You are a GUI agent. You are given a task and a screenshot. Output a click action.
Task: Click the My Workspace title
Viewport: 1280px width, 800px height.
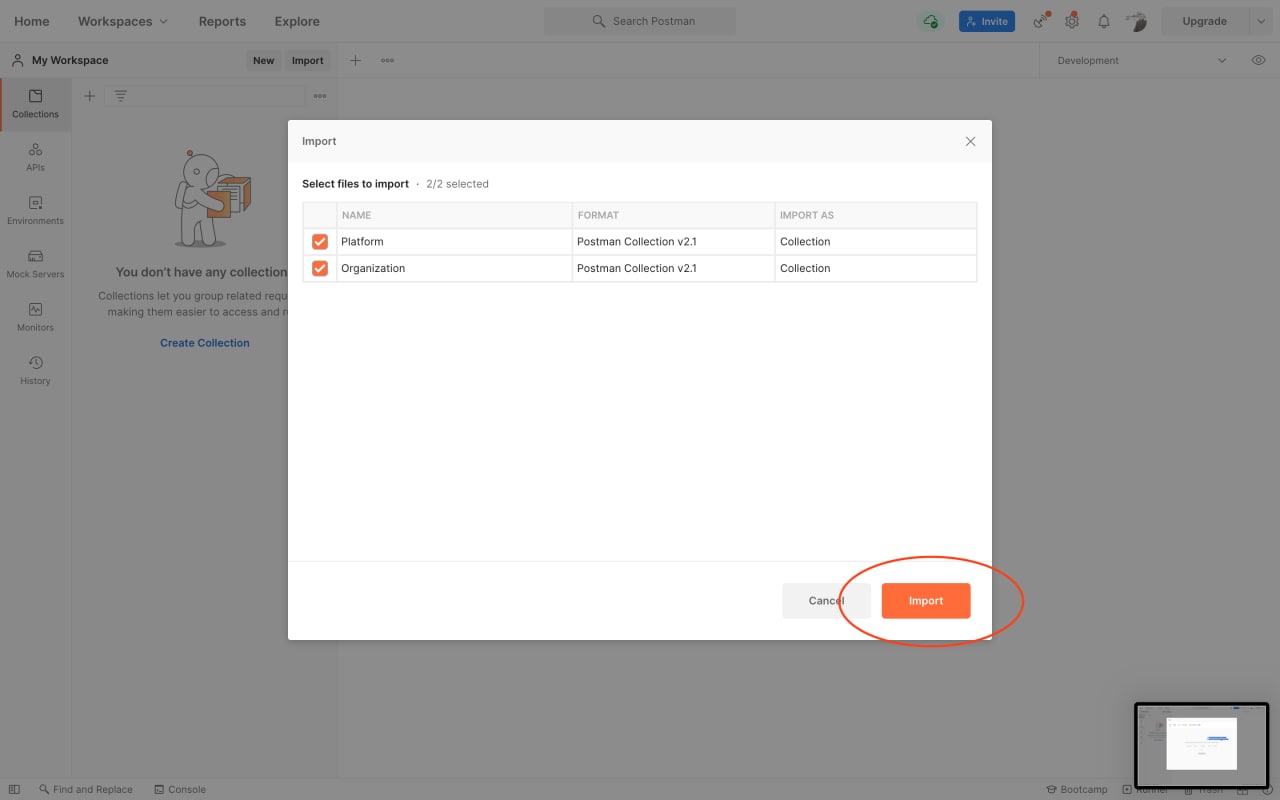click(70, 60)
